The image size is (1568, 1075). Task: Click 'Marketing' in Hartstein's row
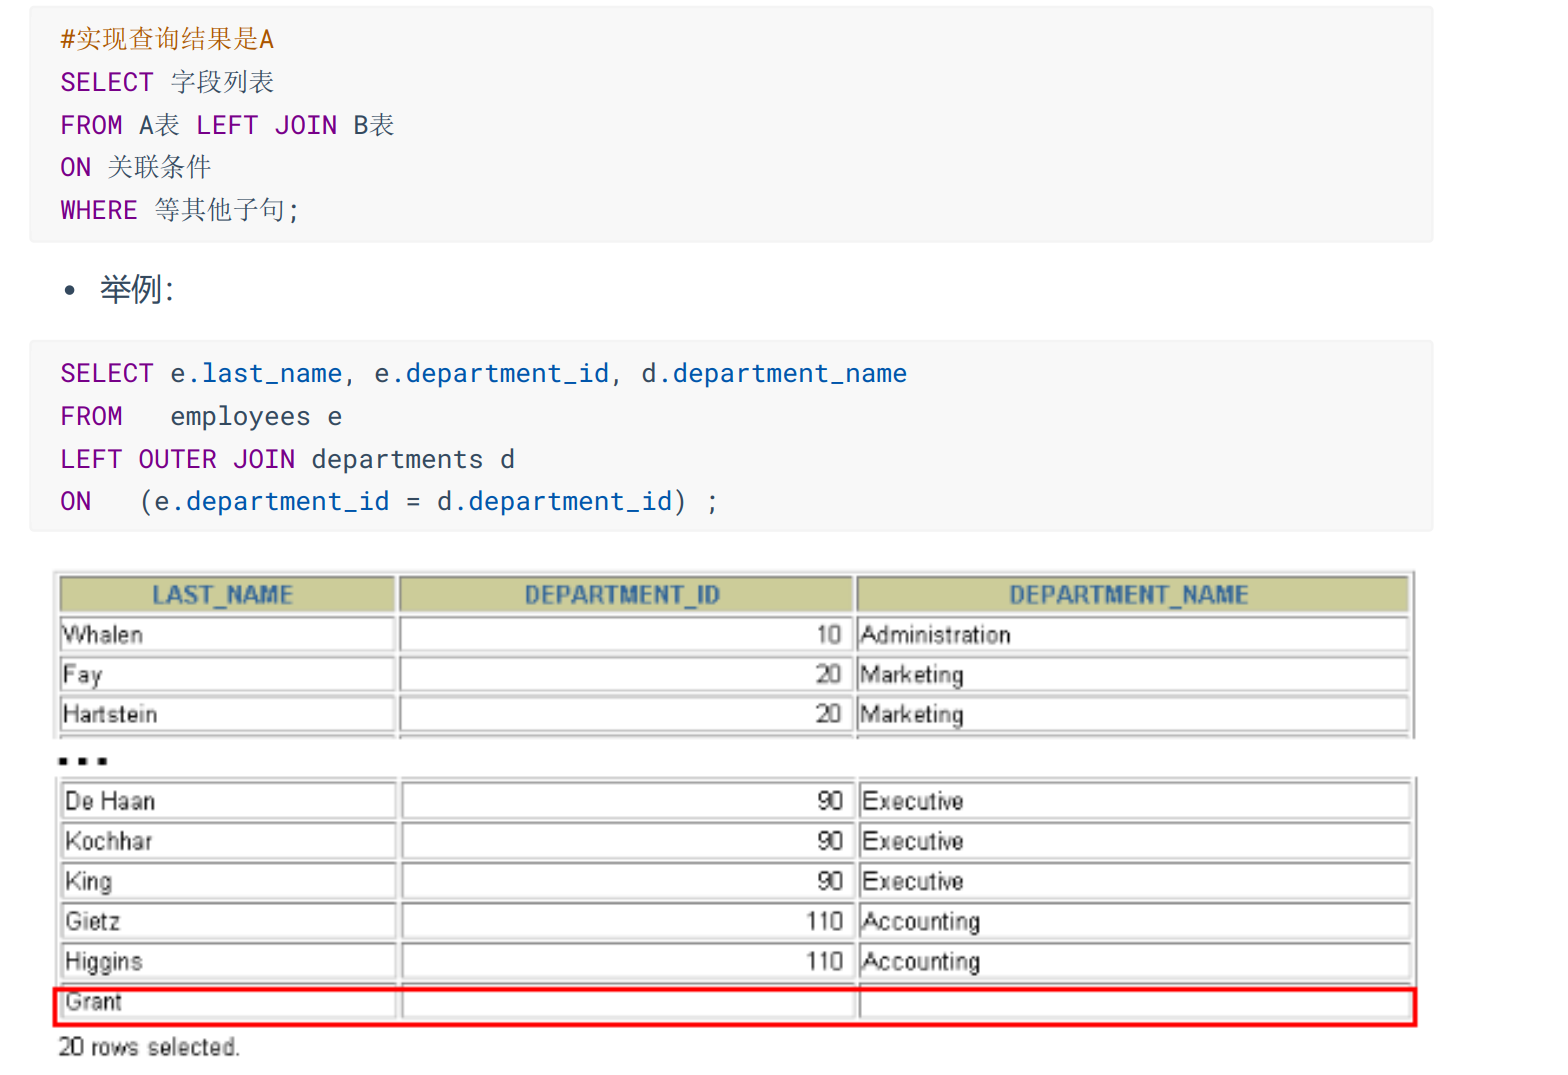pyautogui.click(x=912, y=714)
